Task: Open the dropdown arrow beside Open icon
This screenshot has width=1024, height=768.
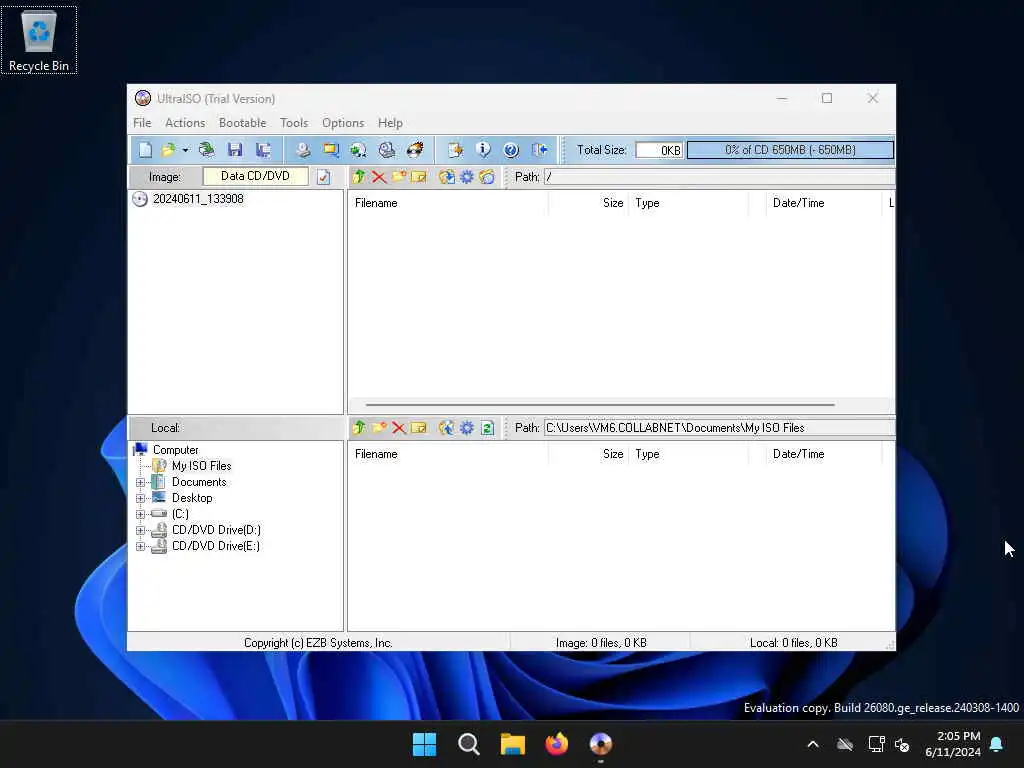Action: click(x=185, y=150)
